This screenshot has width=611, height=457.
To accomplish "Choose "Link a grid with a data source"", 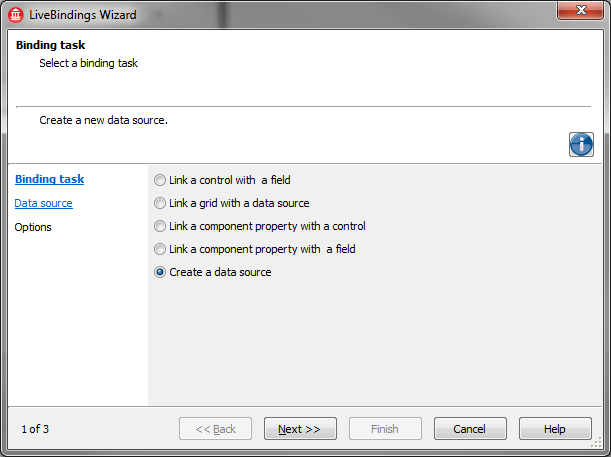I will [x=161, y=203].
